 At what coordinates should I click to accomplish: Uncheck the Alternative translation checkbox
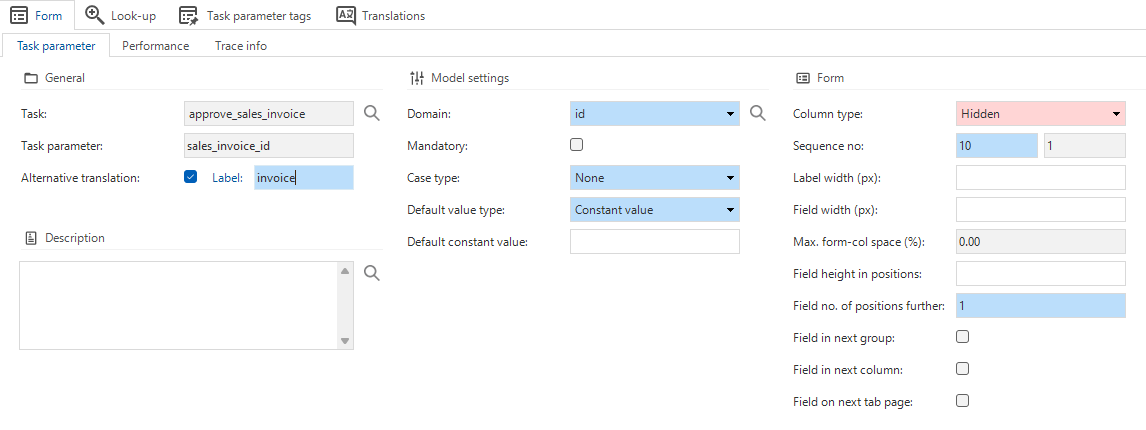click(x=191, y=176)
